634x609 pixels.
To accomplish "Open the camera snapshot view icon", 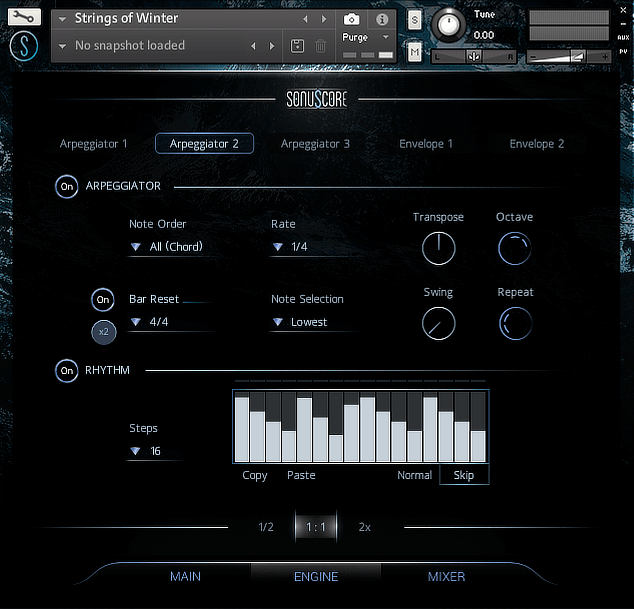I will tap(351, 19).
